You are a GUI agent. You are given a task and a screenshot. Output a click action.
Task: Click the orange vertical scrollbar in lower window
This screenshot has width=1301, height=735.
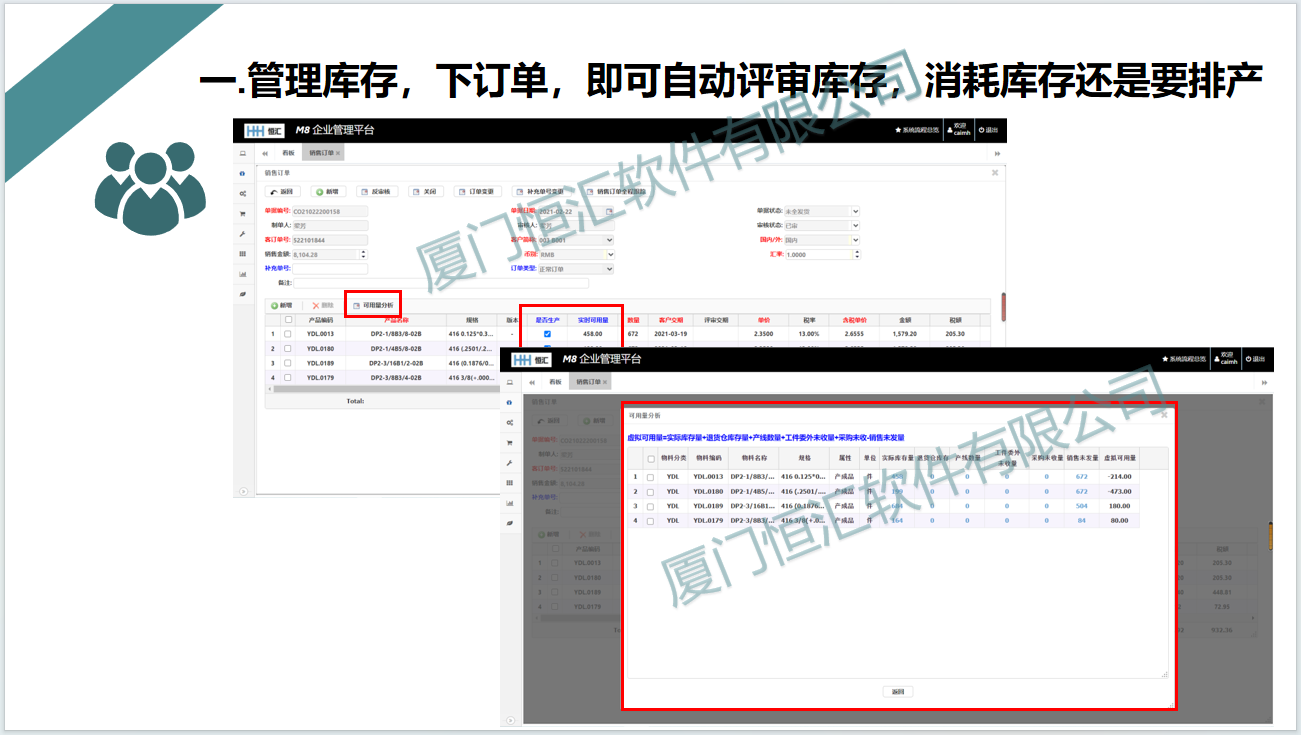[x=1270, y=535]
